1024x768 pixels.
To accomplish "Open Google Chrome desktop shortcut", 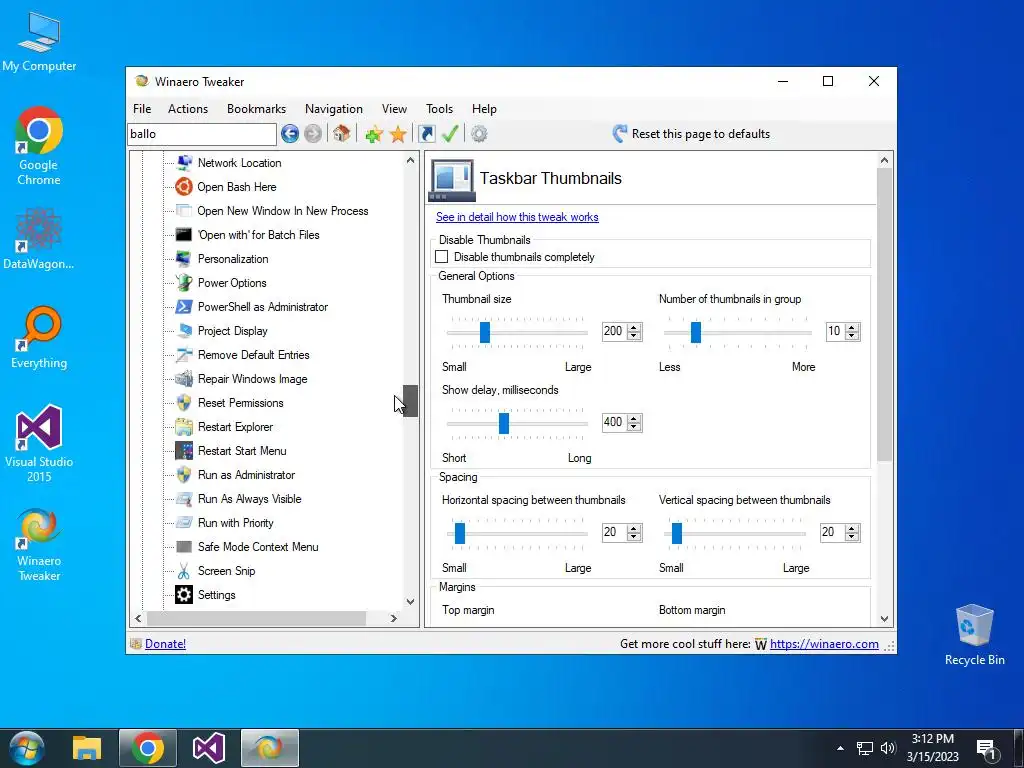I will click(39, 146).
